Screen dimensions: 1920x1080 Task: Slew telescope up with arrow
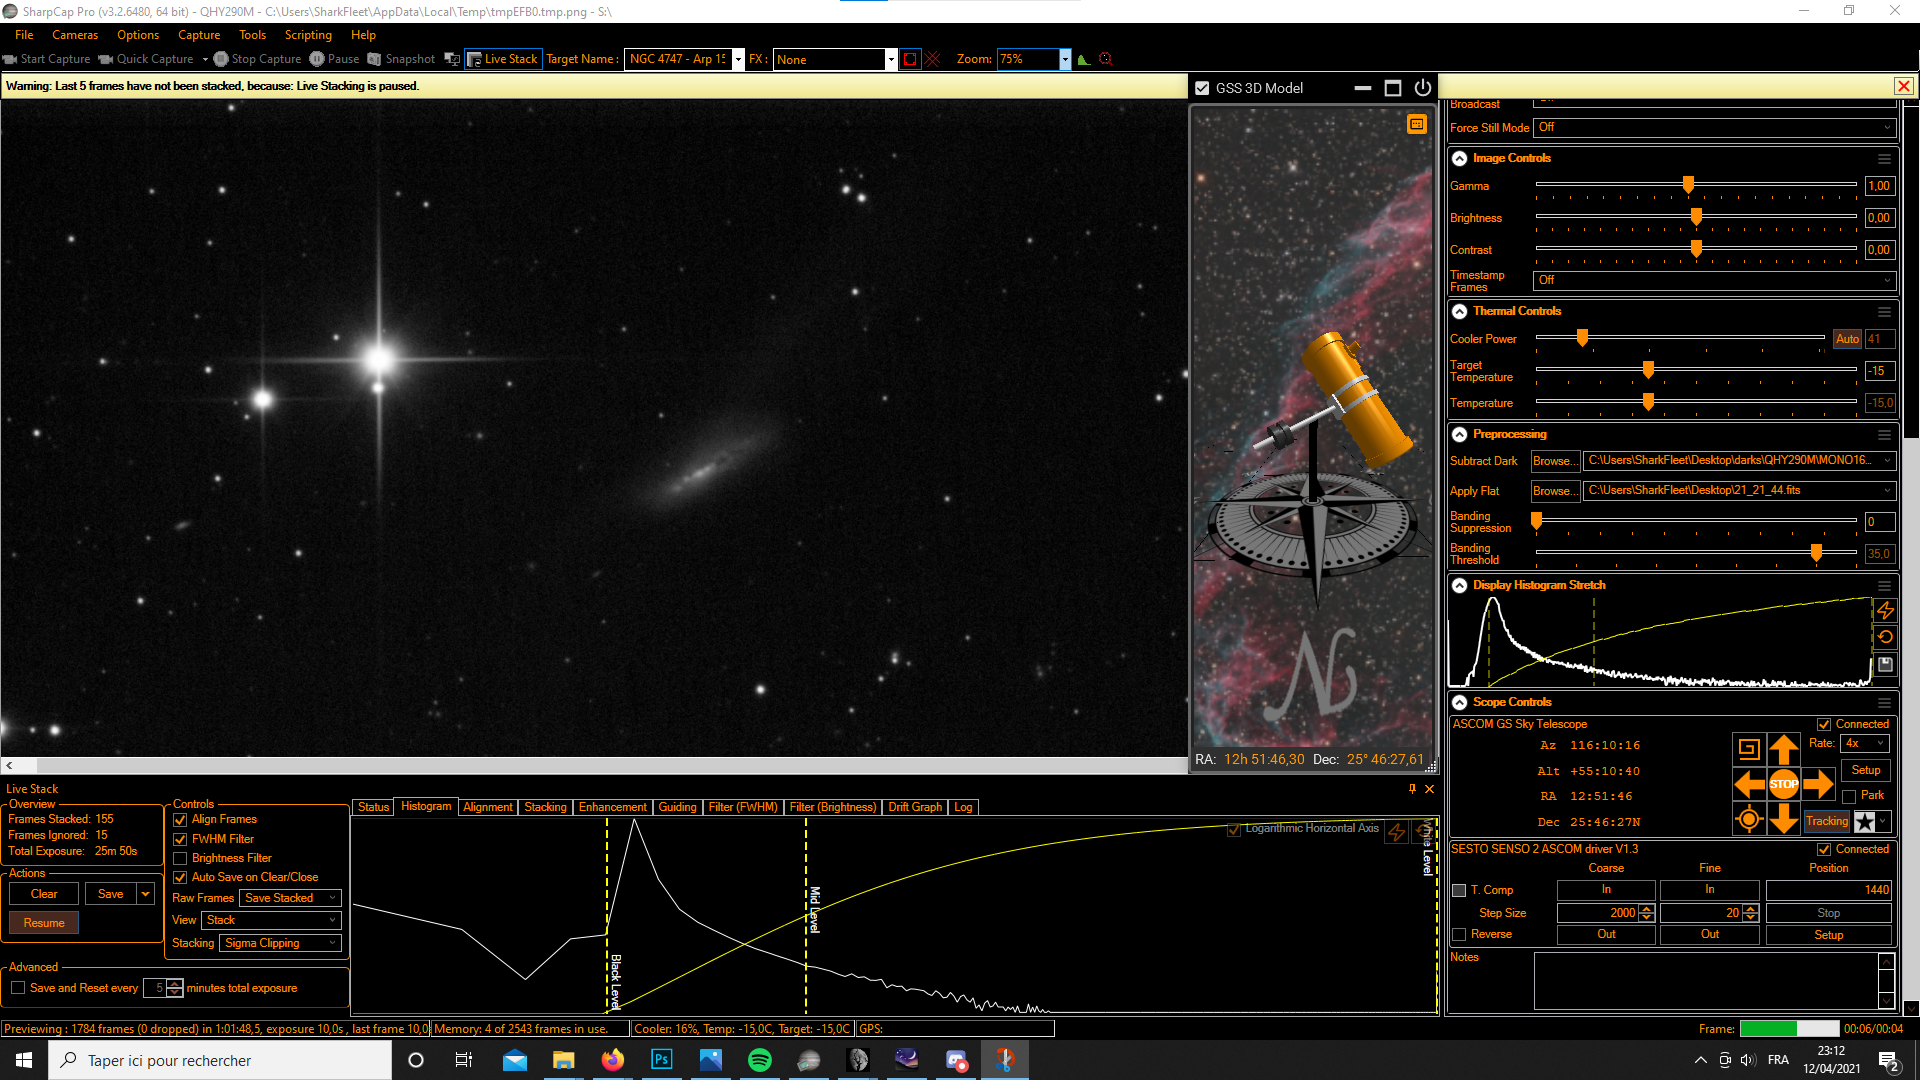coord(1783,748)
